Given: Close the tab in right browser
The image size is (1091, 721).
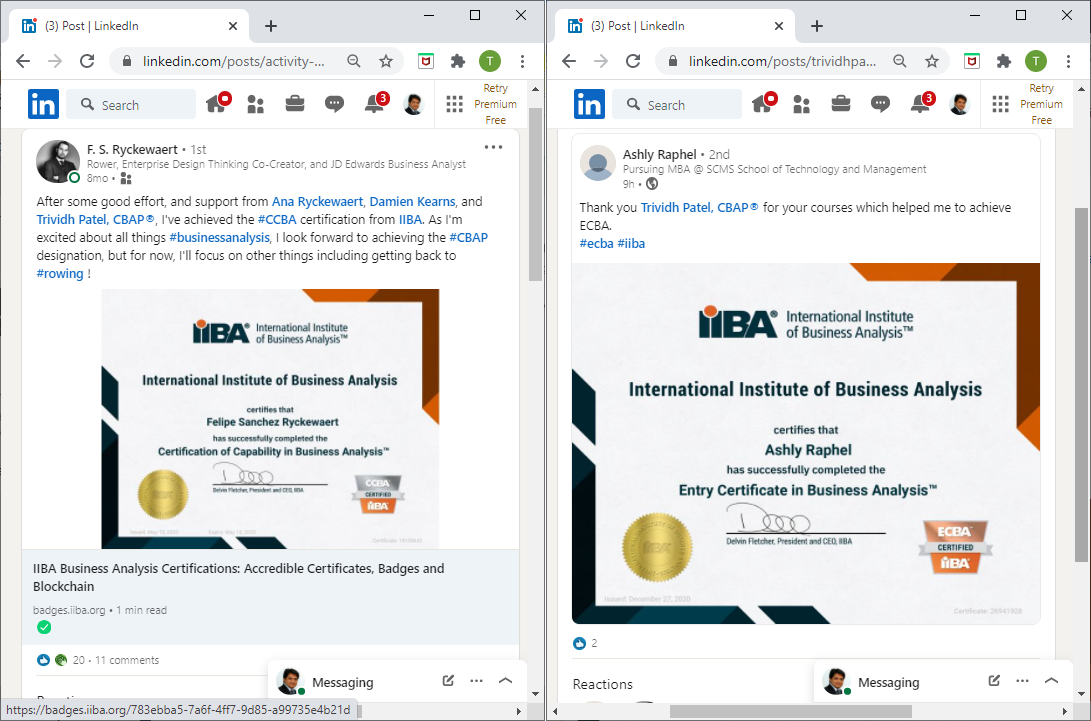Looking at the screenshot, I should (x=779, y=26).
